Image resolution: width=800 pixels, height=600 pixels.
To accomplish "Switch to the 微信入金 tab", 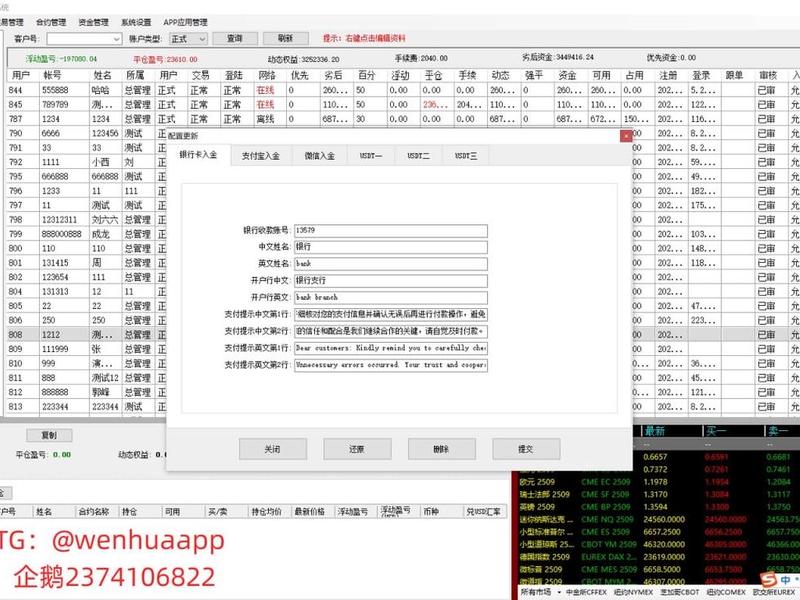I will point(320,156).
